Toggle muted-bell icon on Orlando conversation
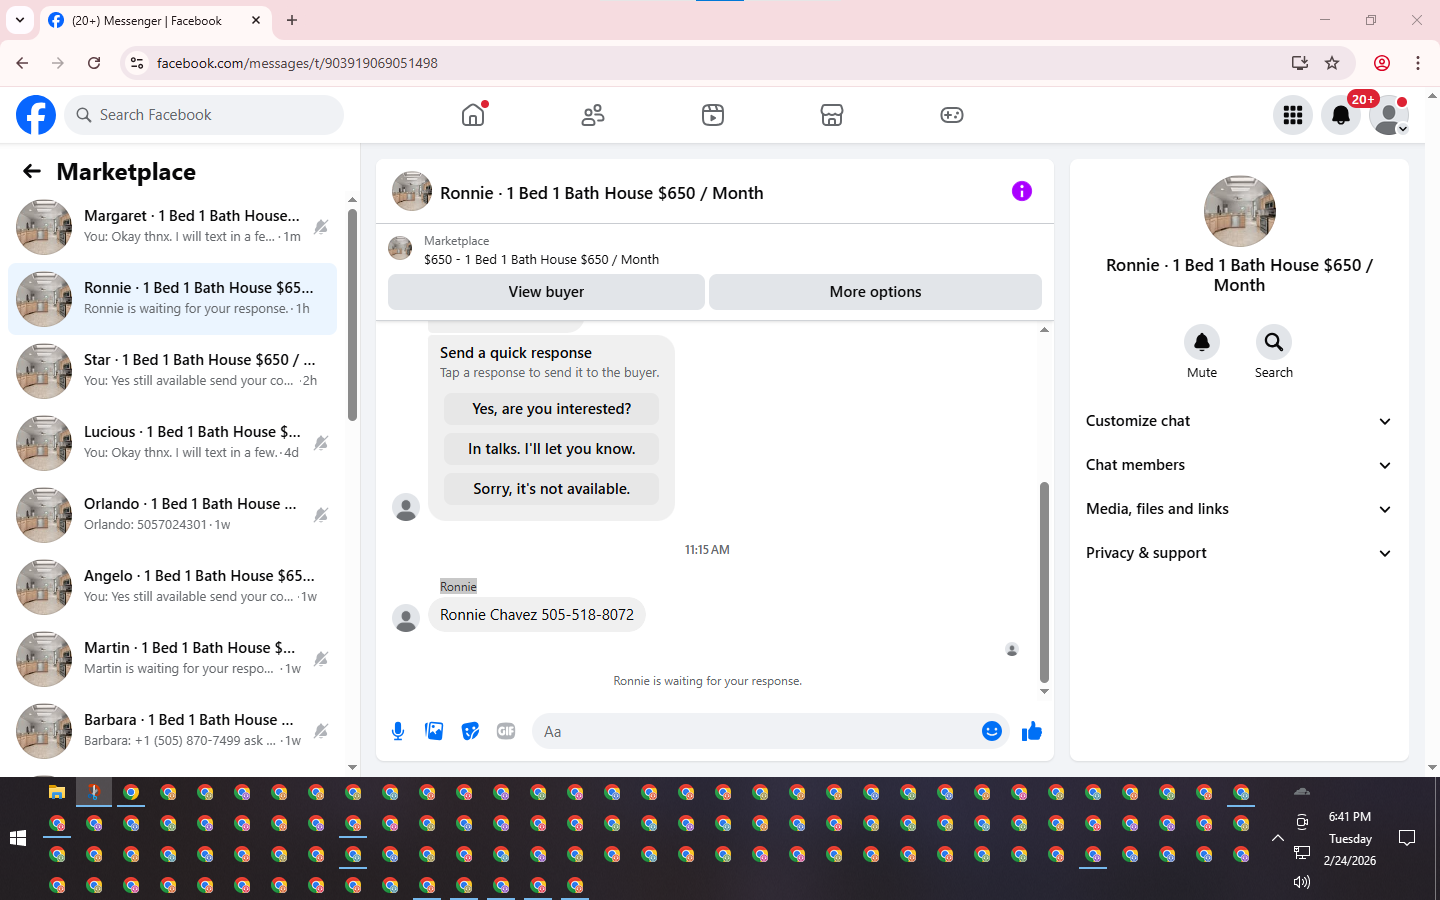 320,515
